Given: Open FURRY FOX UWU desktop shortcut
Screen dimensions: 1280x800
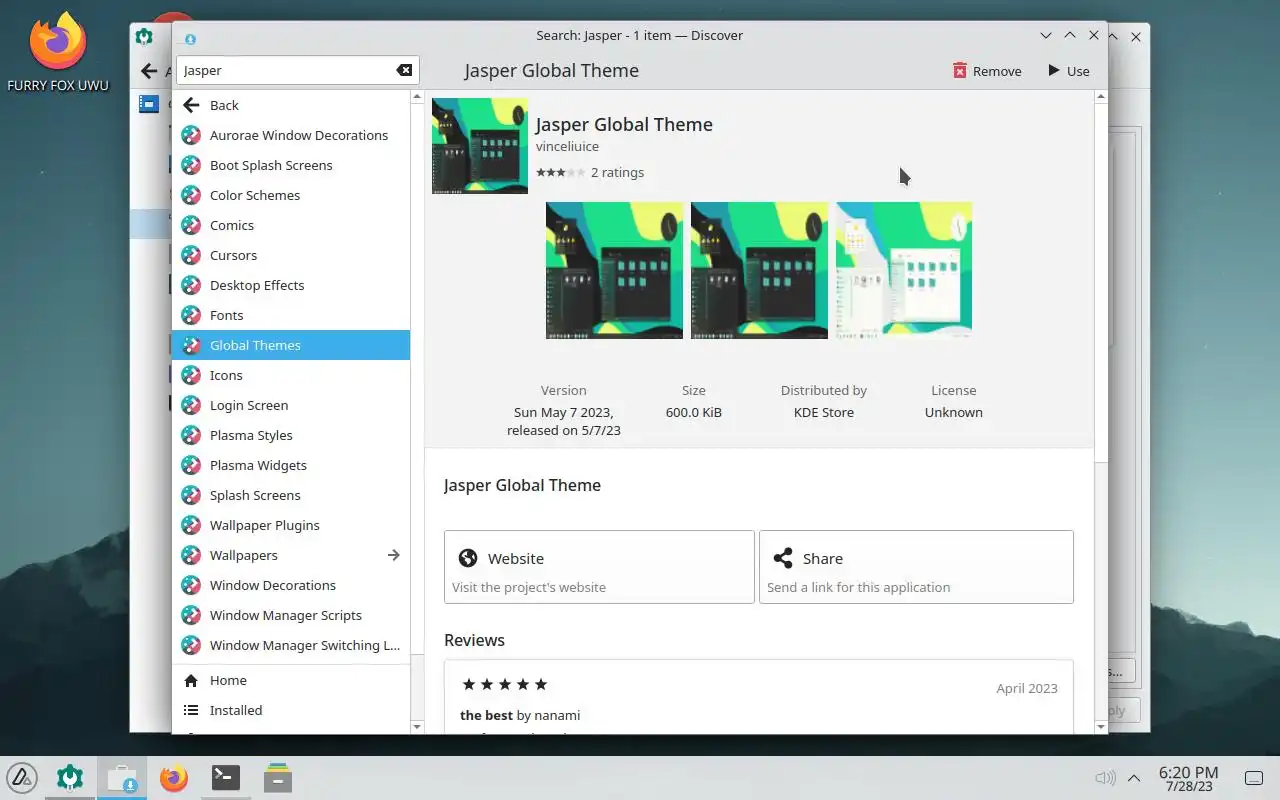Looking at the screenshot, I should [58, 52].
